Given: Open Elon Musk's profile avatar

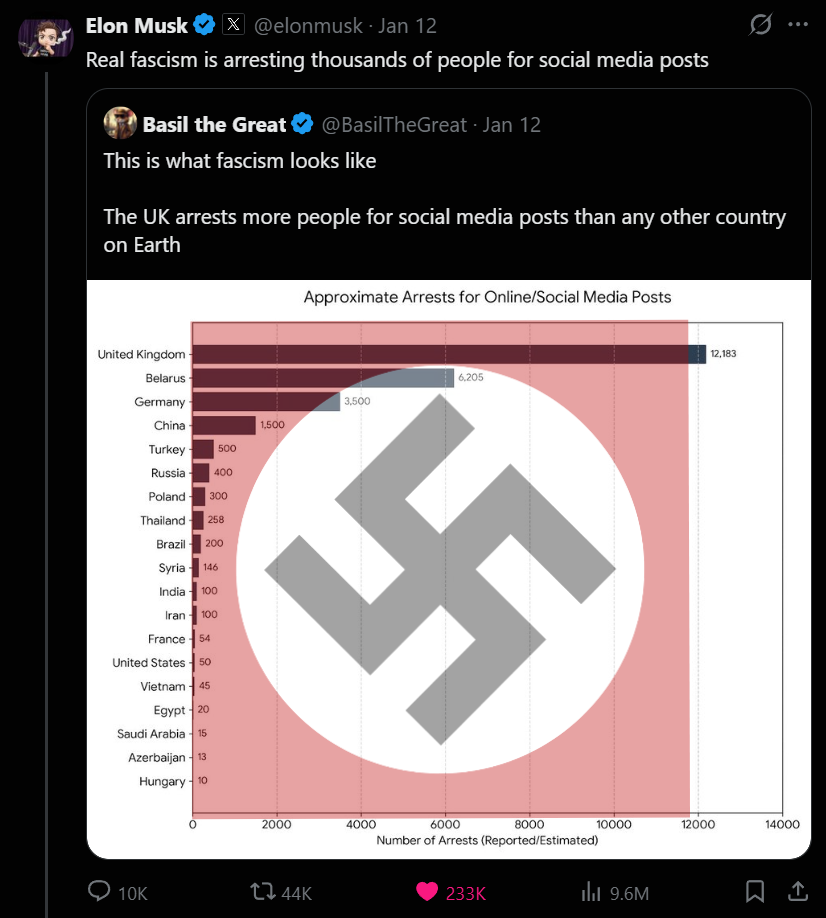Looking at the screenshot, I should [46, 38].
